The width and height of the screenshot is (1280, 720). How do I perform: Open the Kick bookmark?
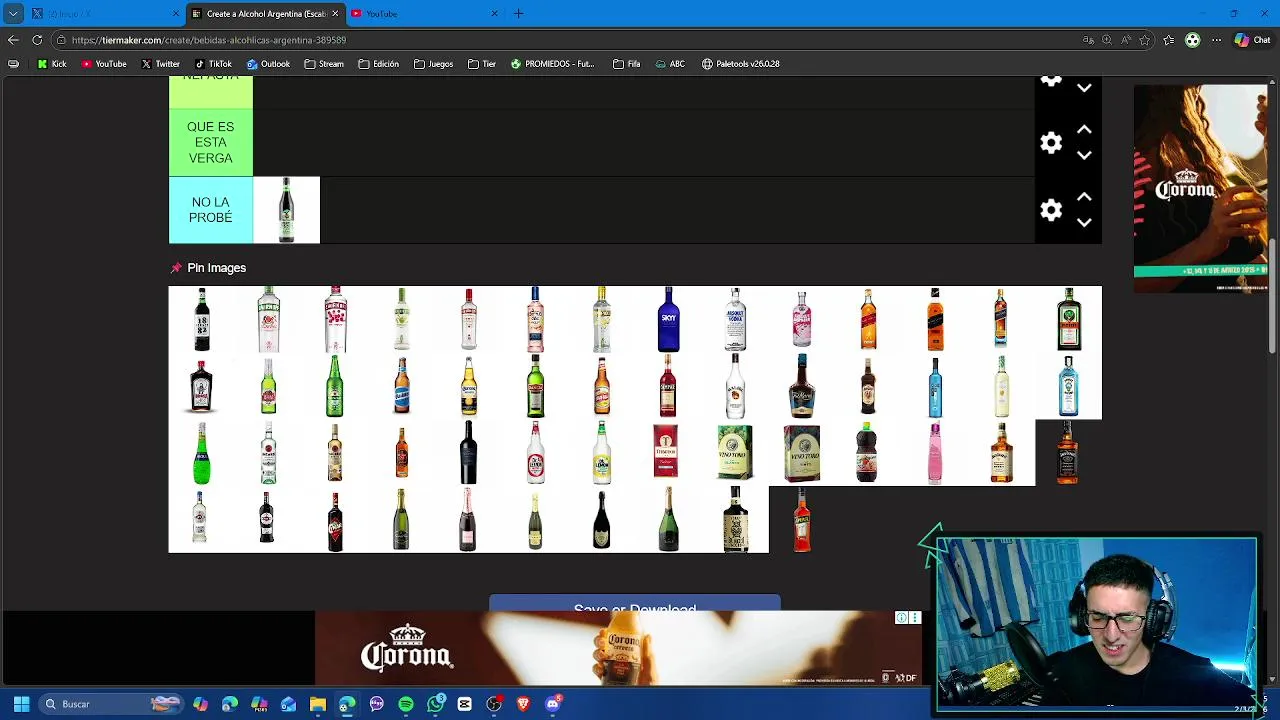[52, 64]
